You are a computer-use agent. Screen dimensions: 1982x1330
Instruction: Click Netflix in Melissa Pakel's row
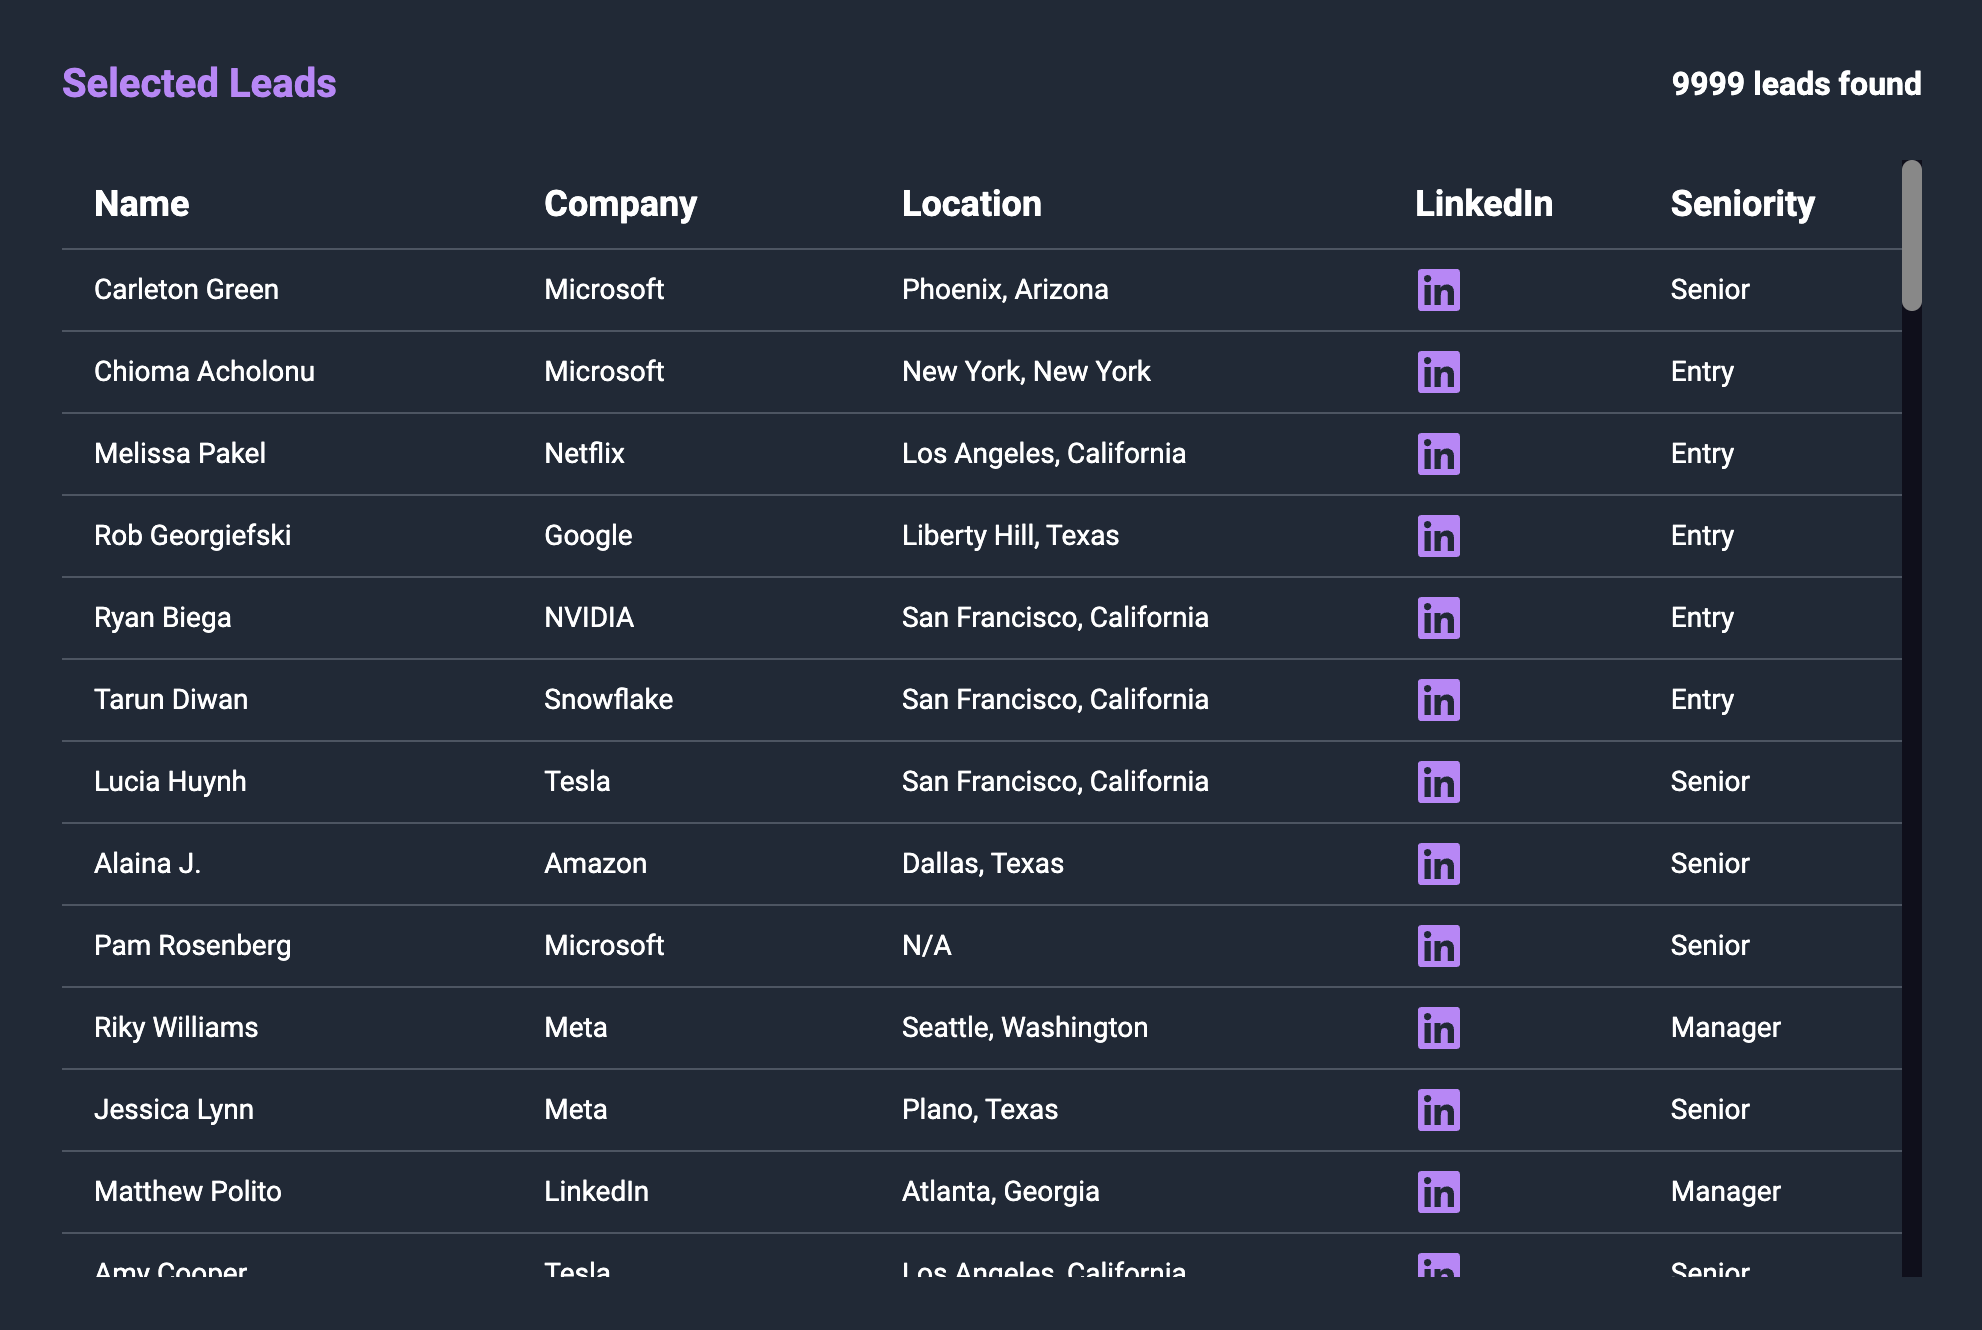coord(584,454)
